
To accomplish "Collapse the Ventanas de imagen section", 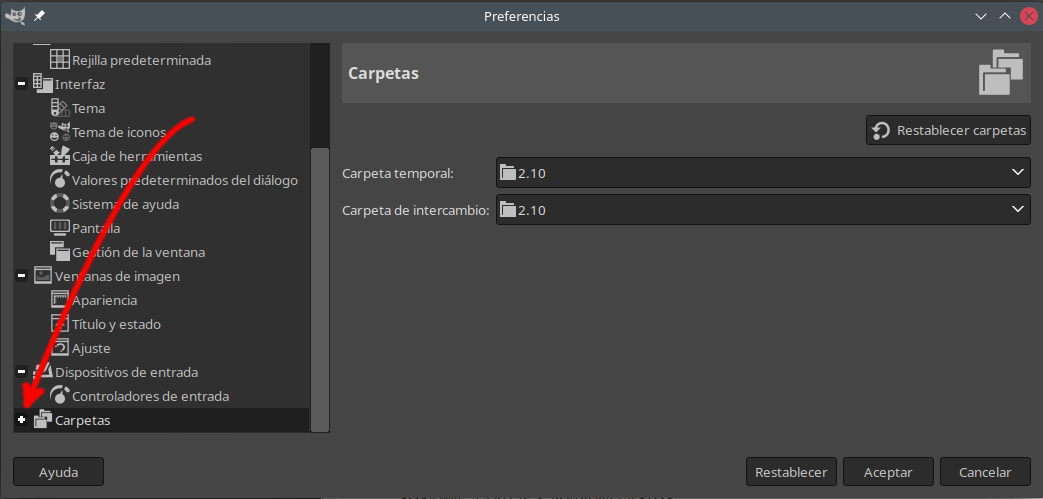I will pos(22,276).
